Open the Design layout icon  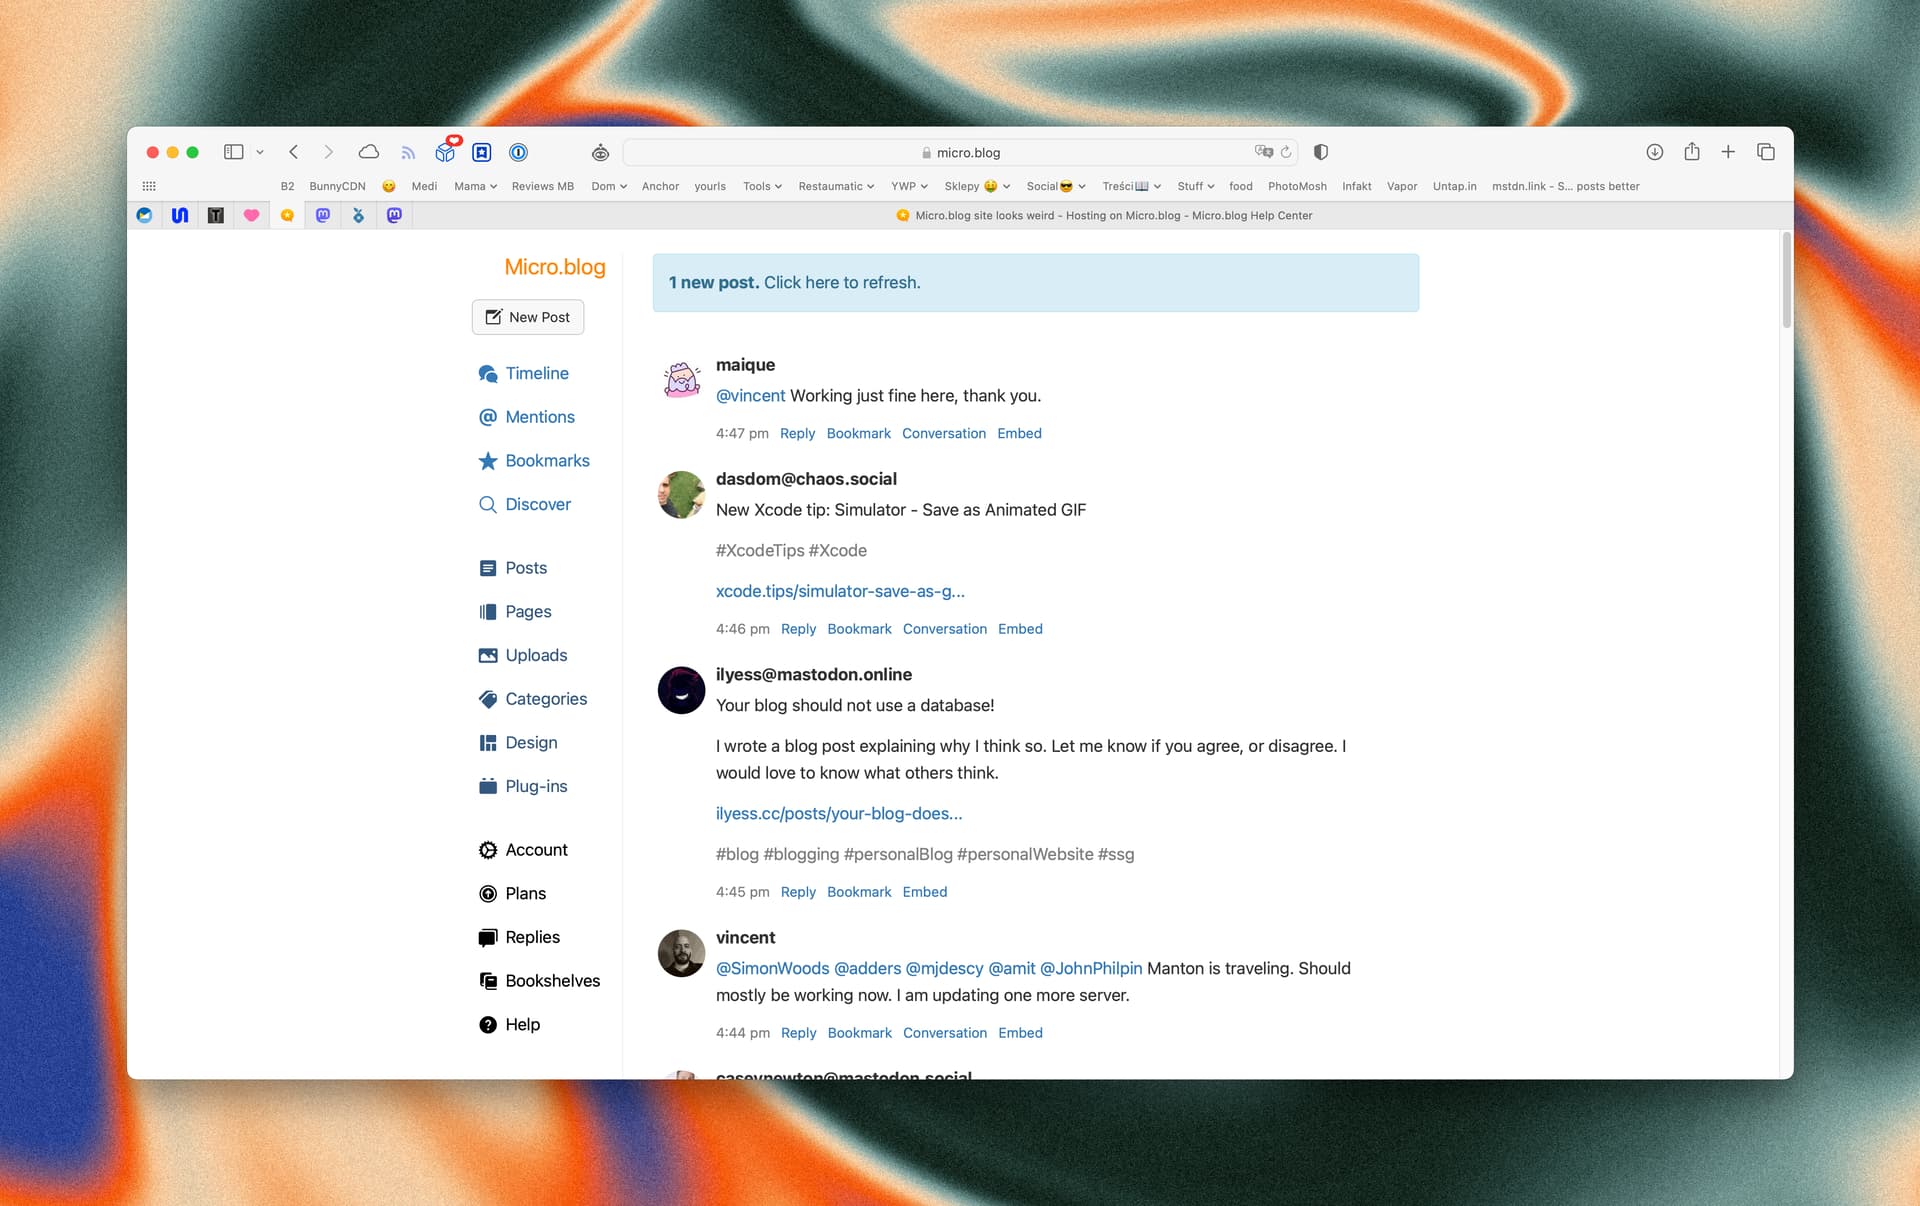click(x=488, y=743)
